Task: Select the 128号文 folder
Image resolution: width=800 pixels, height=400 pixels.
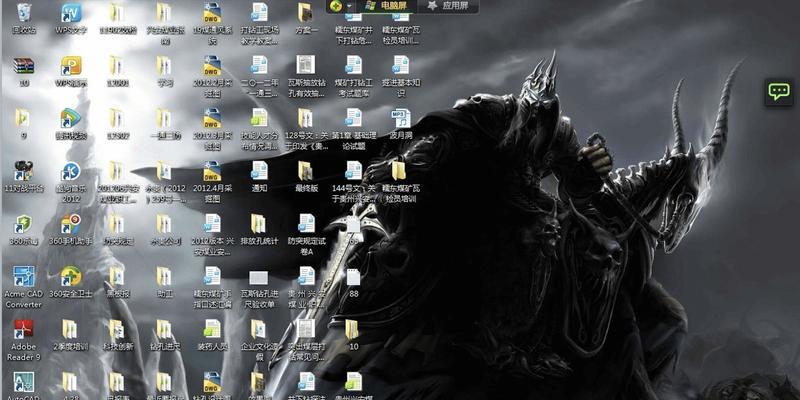Action: tap(306, 129)
